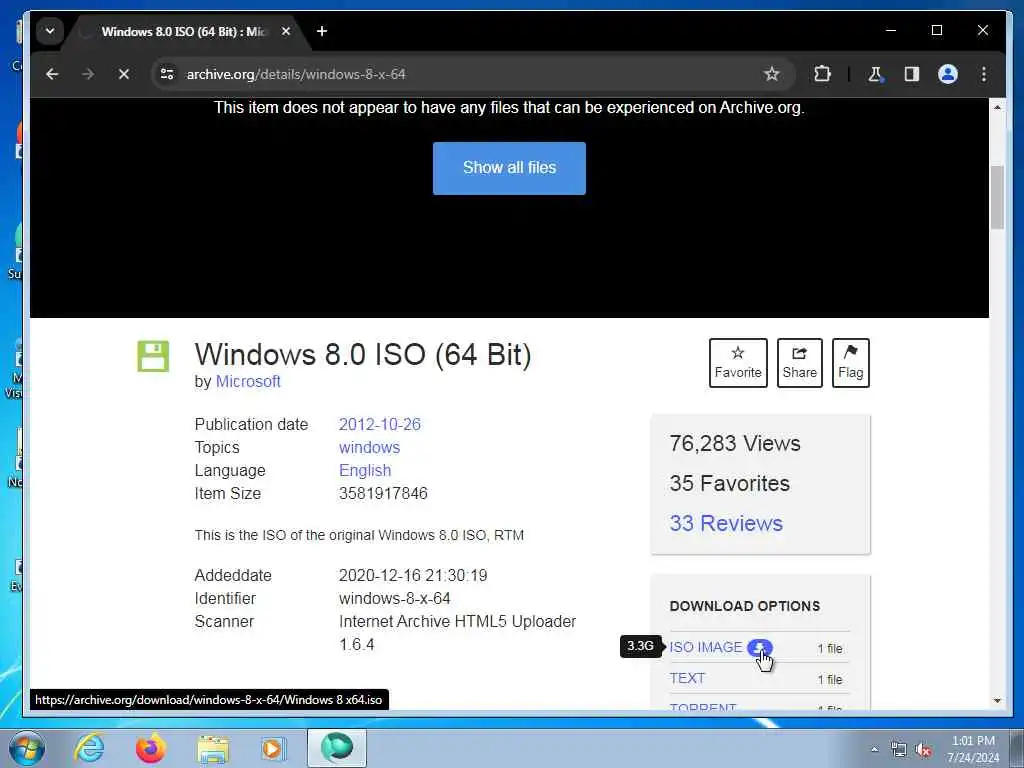Open Windows Media Player from the taskbar

272,748
